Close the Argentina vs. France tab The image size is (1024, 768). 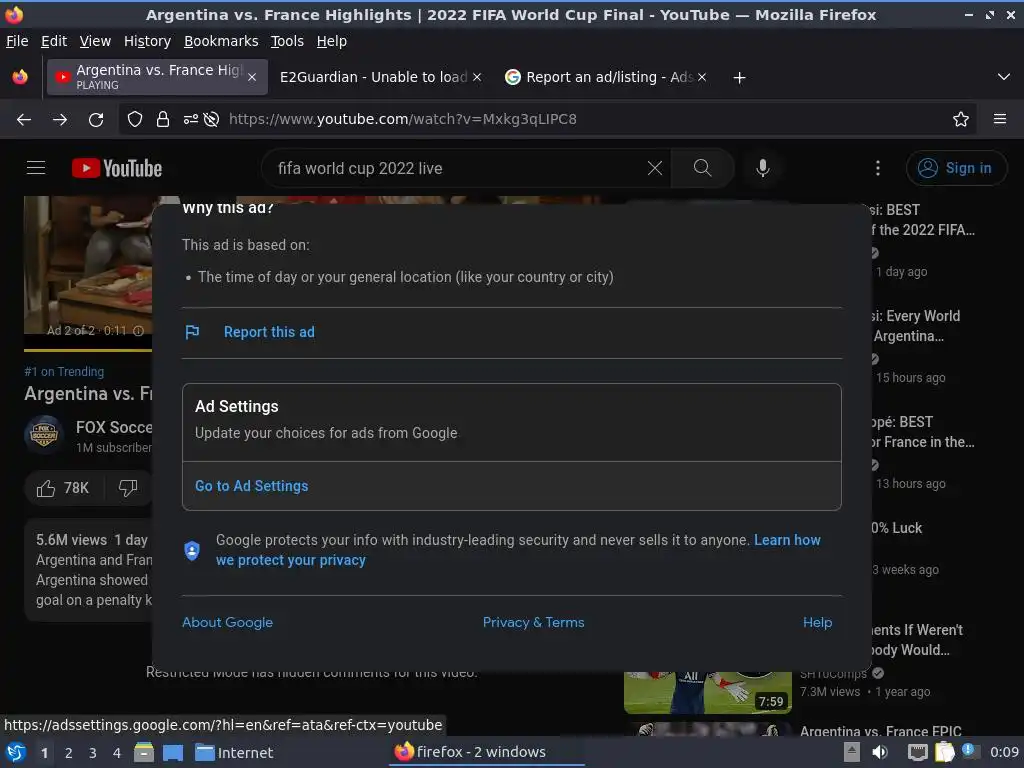pos(252,77)
